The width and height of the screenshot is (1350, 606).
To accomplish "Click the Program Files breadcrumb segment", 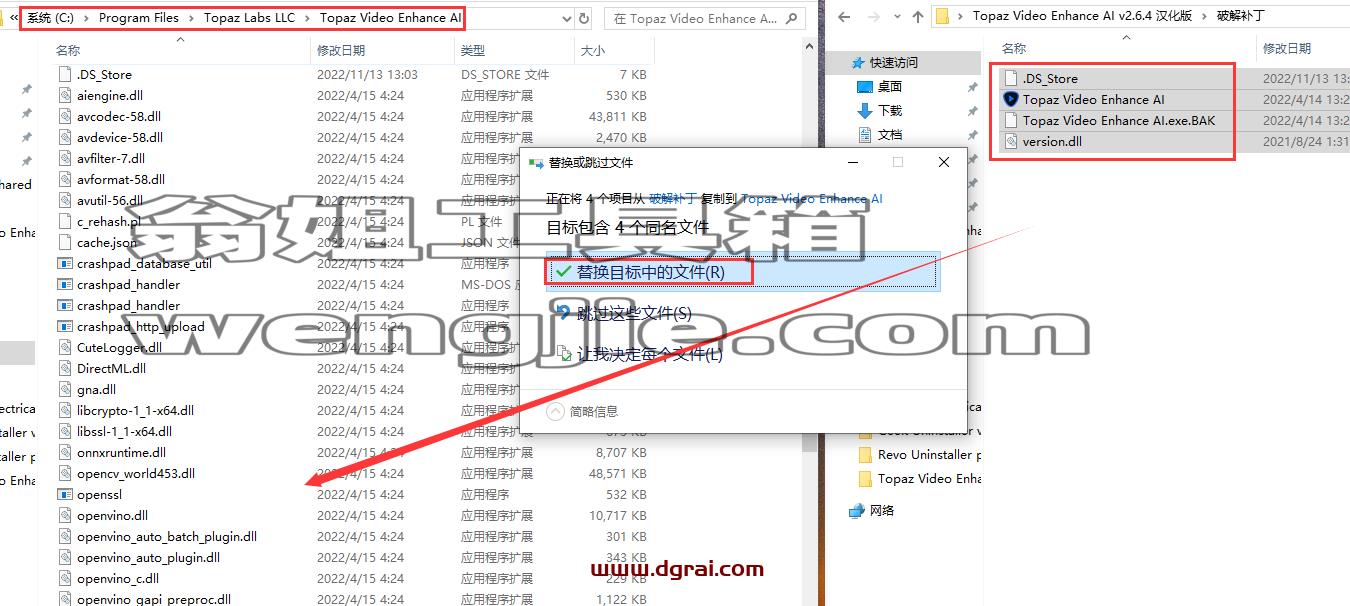I will point(138,18).
